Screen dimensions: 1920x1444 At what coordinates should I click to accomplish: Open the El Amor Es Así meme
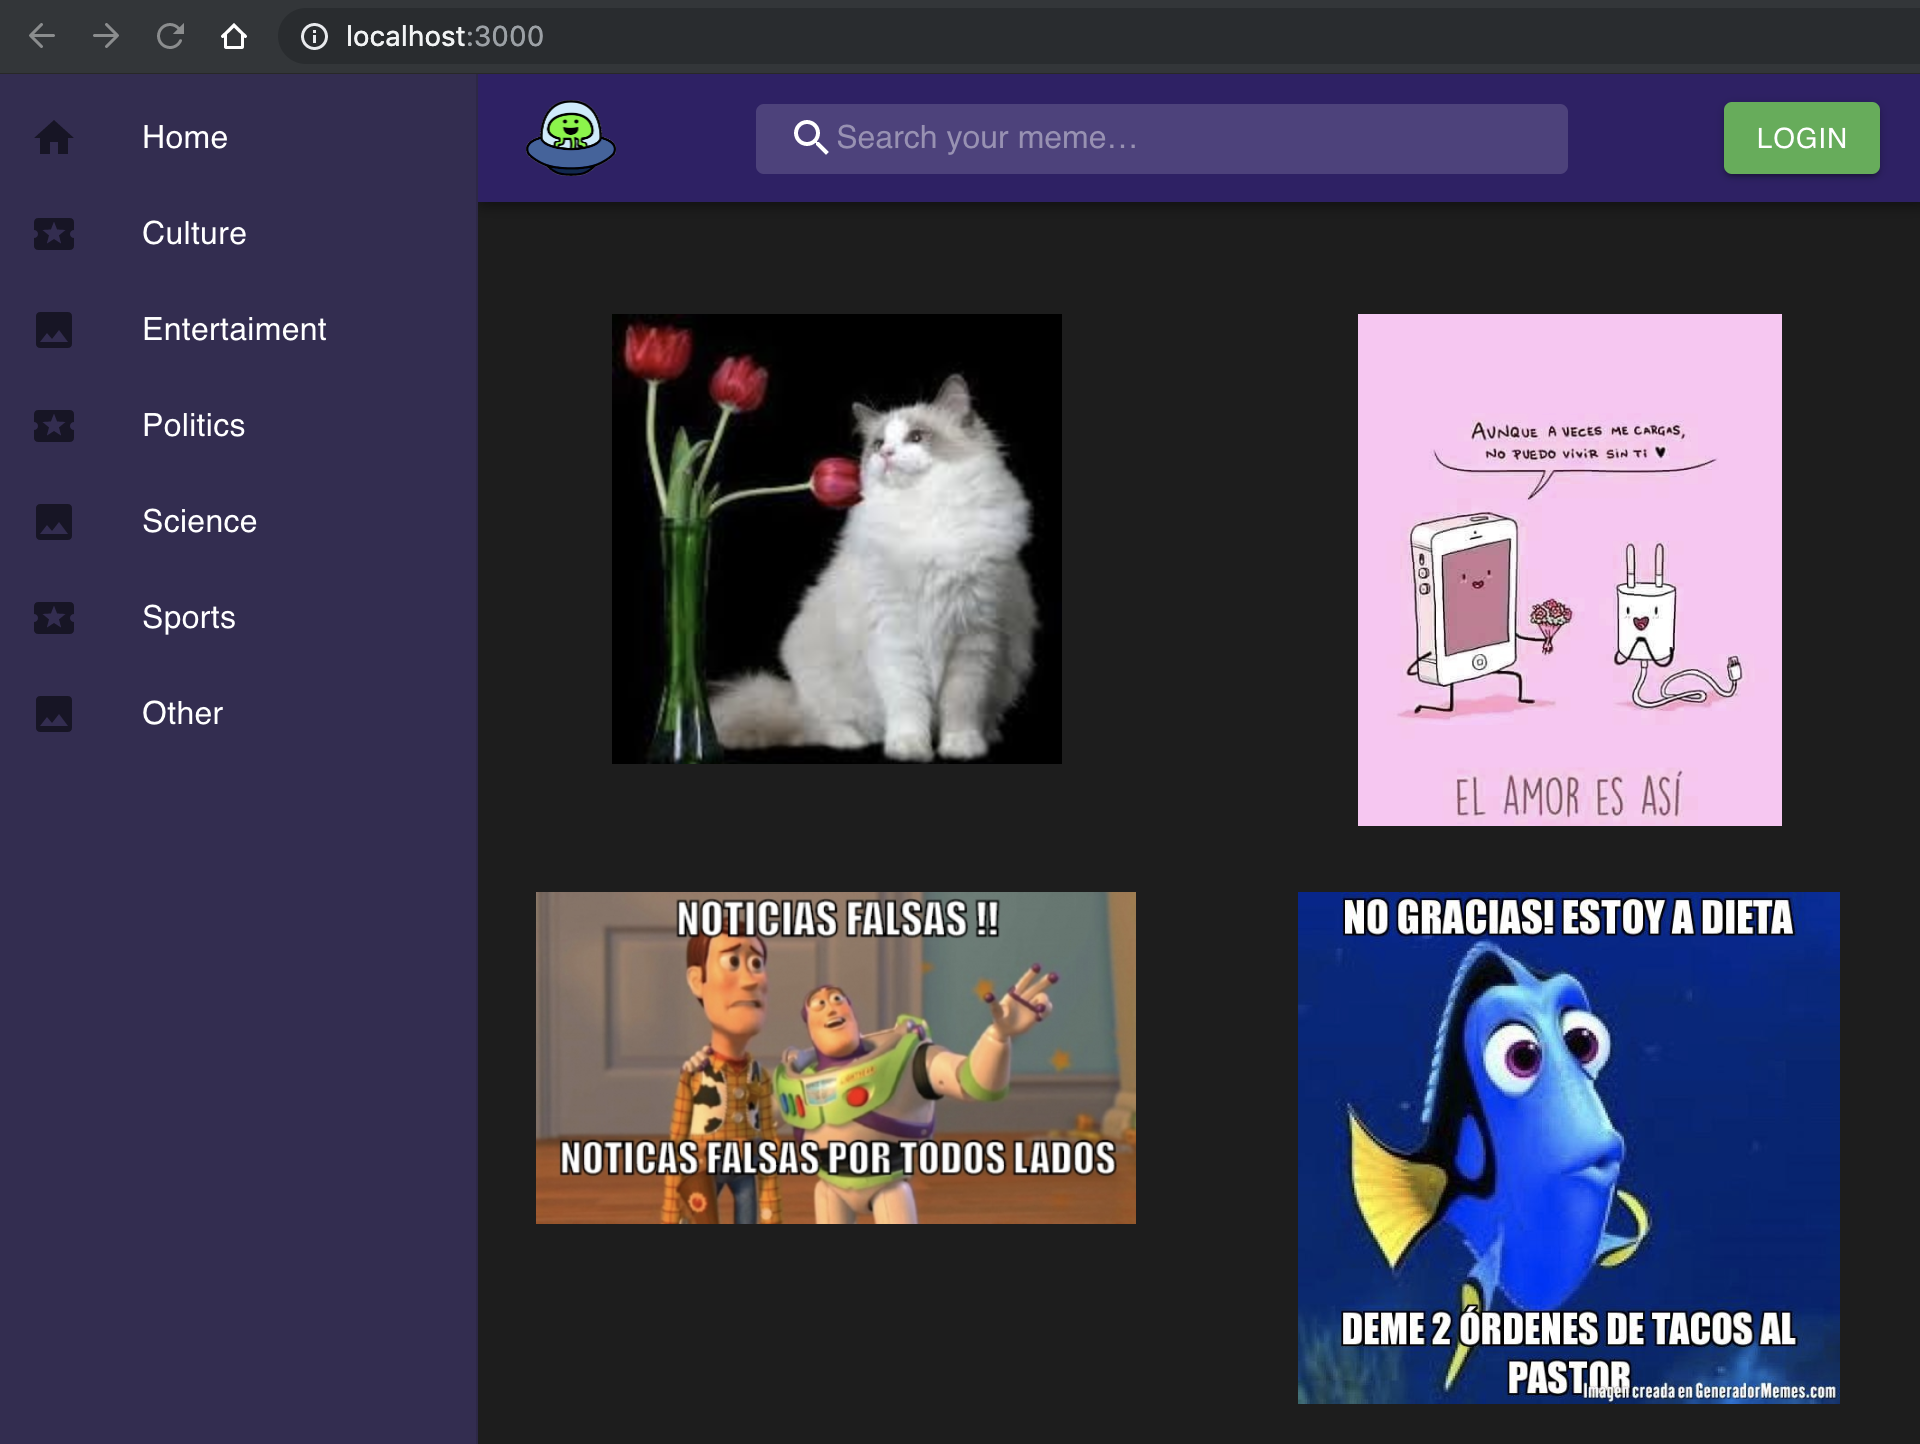click(x=1569, y=570)
